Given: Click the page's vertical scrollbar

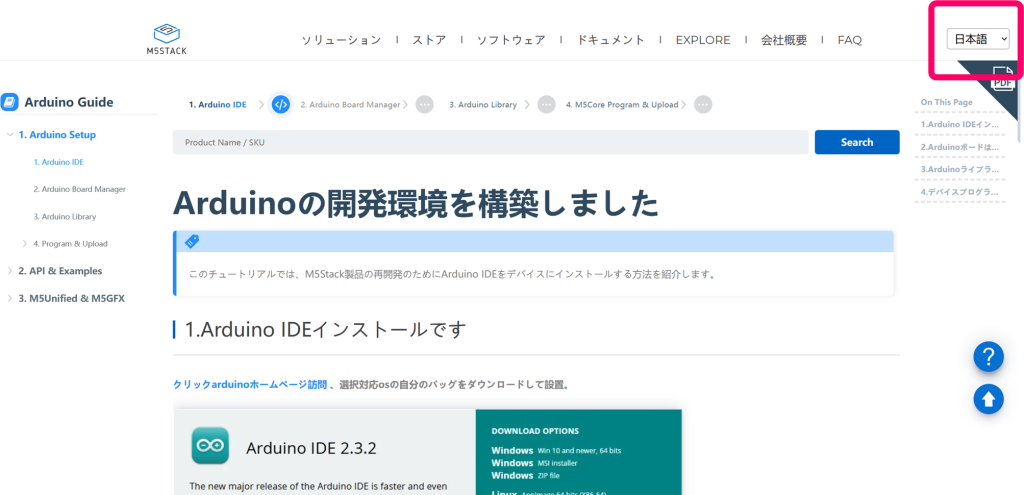Looking at the screenshot, I should 1019,103.
